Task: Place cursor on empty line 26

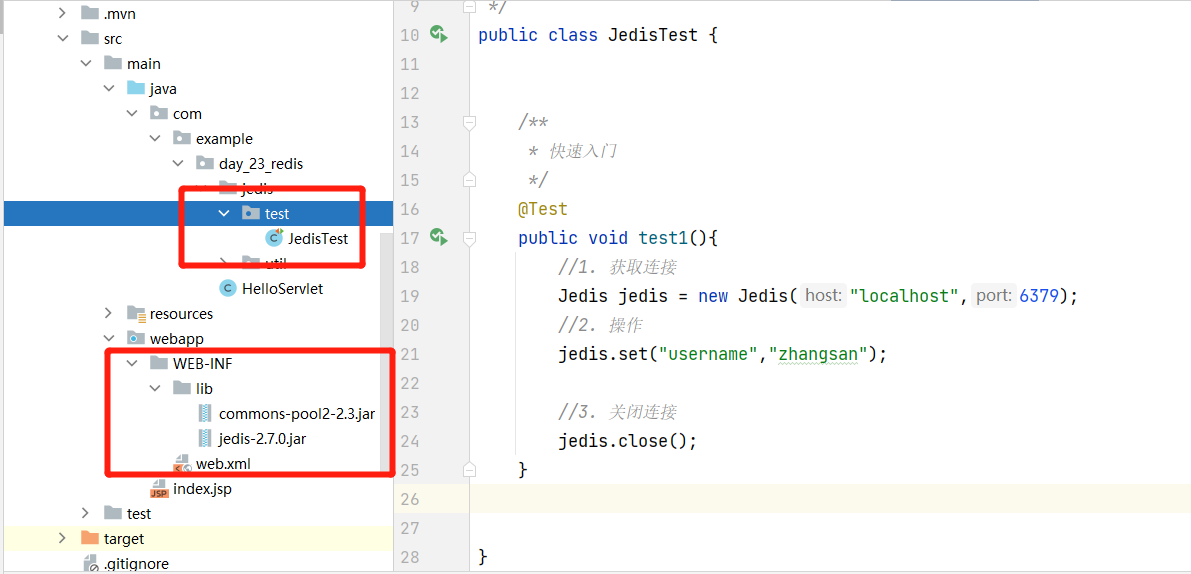Action: click(830, 499)
